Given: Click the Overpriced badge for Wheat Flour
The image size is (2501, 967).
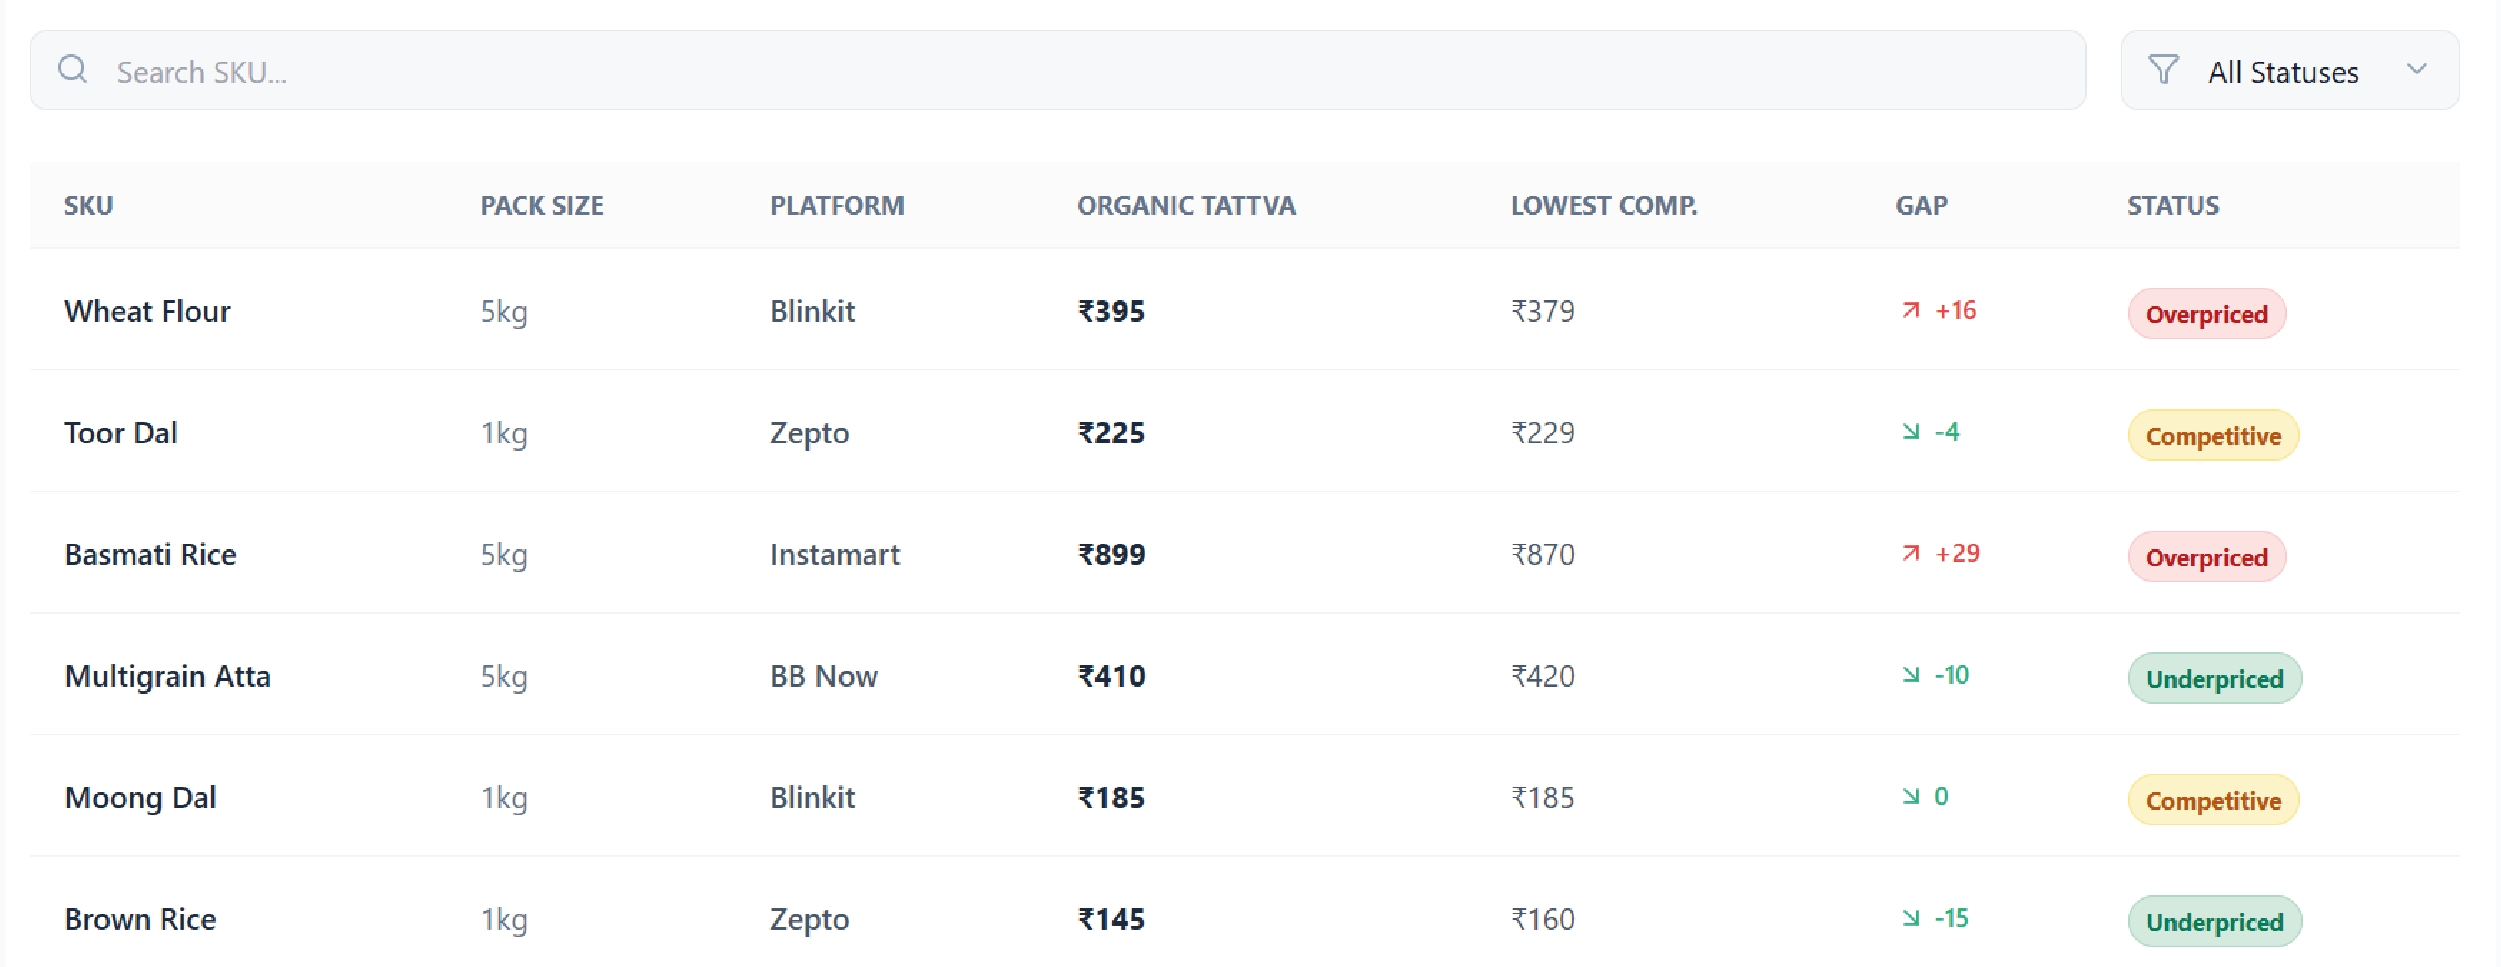Looking at the screenshot, I should (x=2206, y=313).
